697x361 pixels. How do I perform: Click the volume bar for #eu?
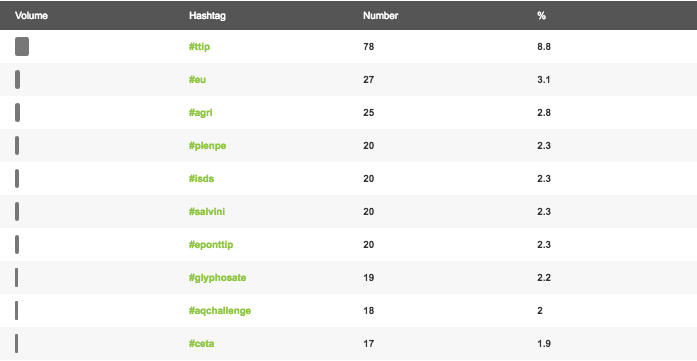[x=17, y=80]
